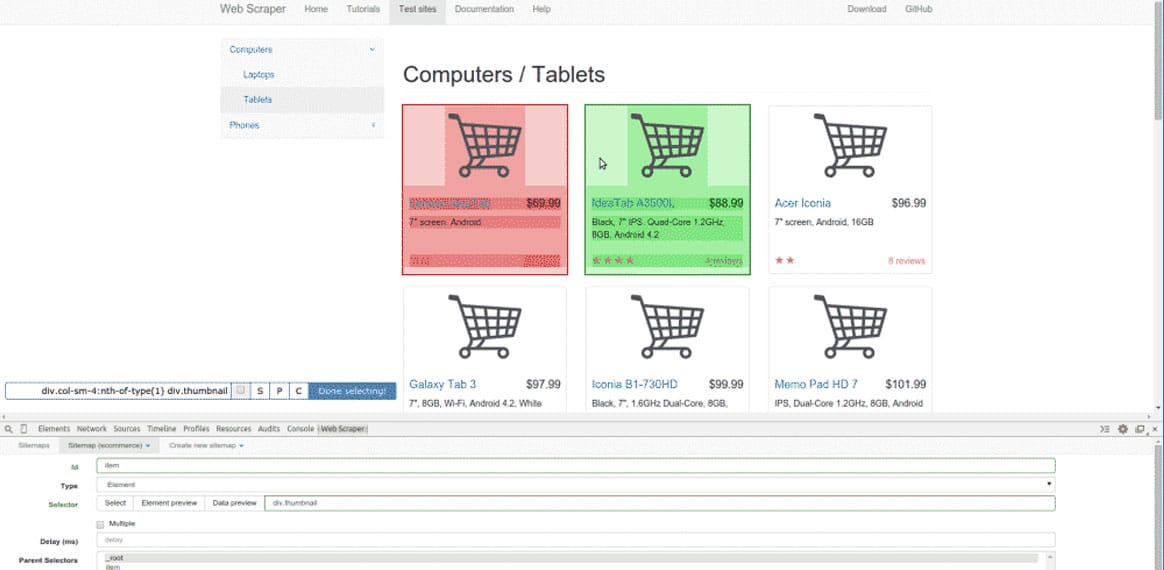Switch to the Timeline DevTools tab
The height and width of the screenshot is (570, 1164).
tap(161, 429)
